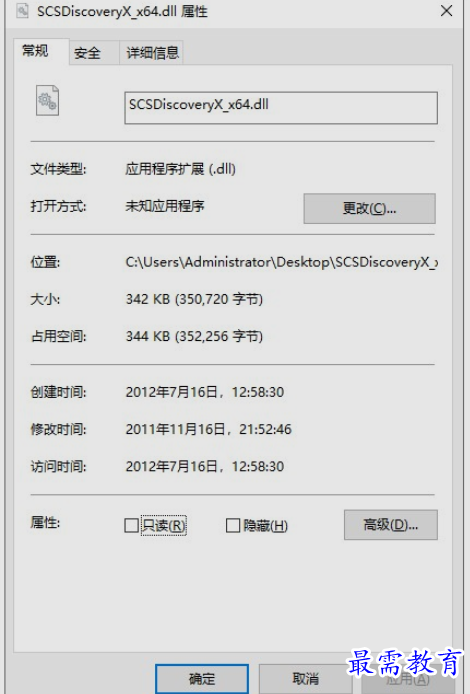470x694 pixels.
Task: Switch to the 安全 tab
Action: pyautogui.click(x=88, y=53)
